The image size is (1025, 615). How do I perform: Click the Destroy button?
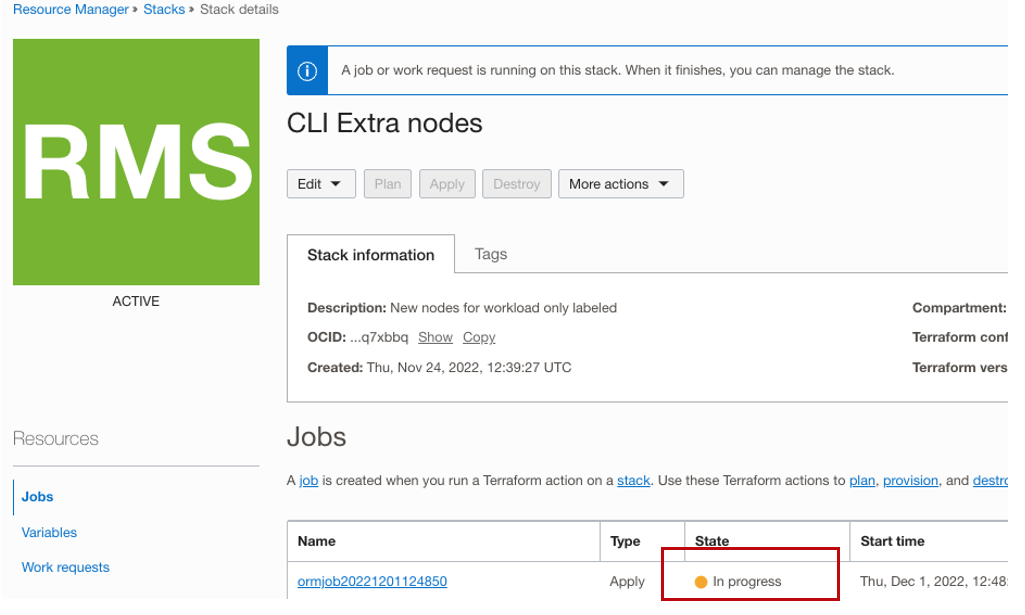(516, 184)
